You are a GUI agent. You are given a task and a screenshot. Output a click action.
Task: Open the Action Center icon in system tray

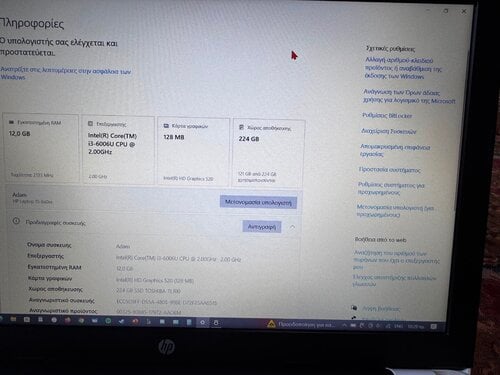433,326
